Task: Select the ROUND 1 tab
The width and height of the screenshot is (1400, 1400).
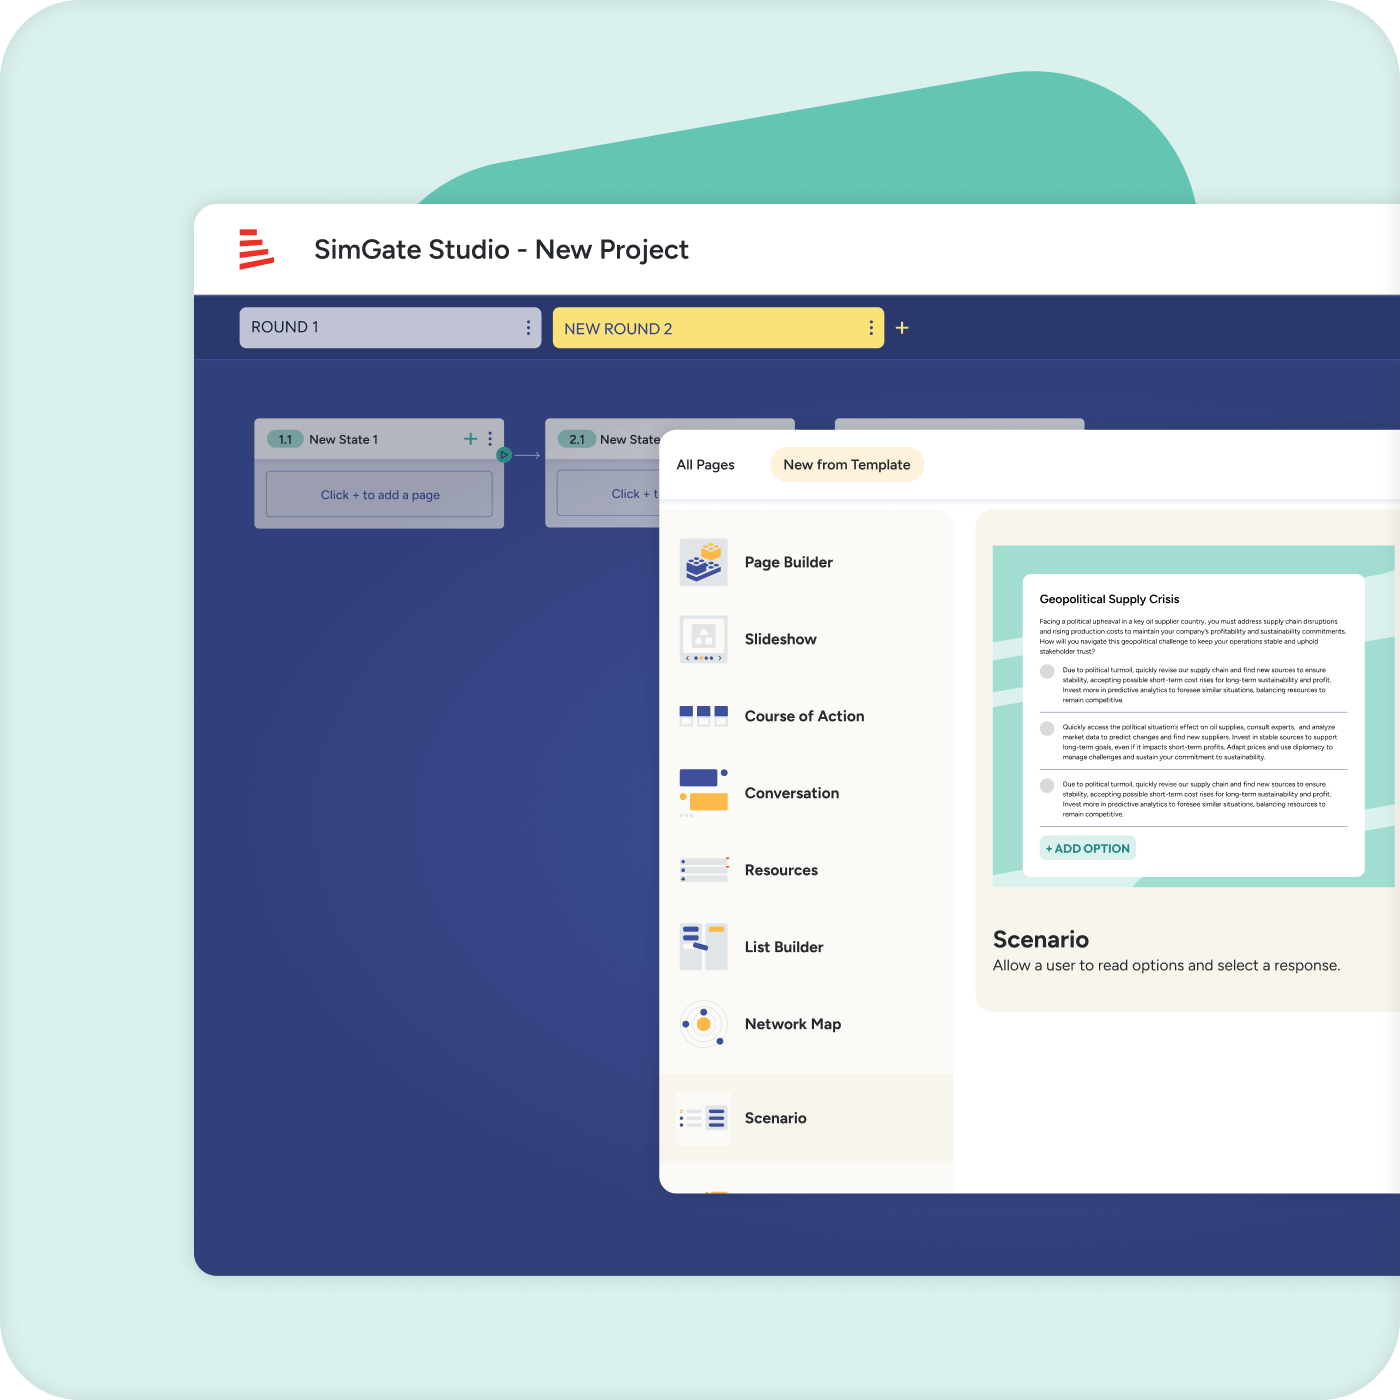Action: click(x=390, y=328)
